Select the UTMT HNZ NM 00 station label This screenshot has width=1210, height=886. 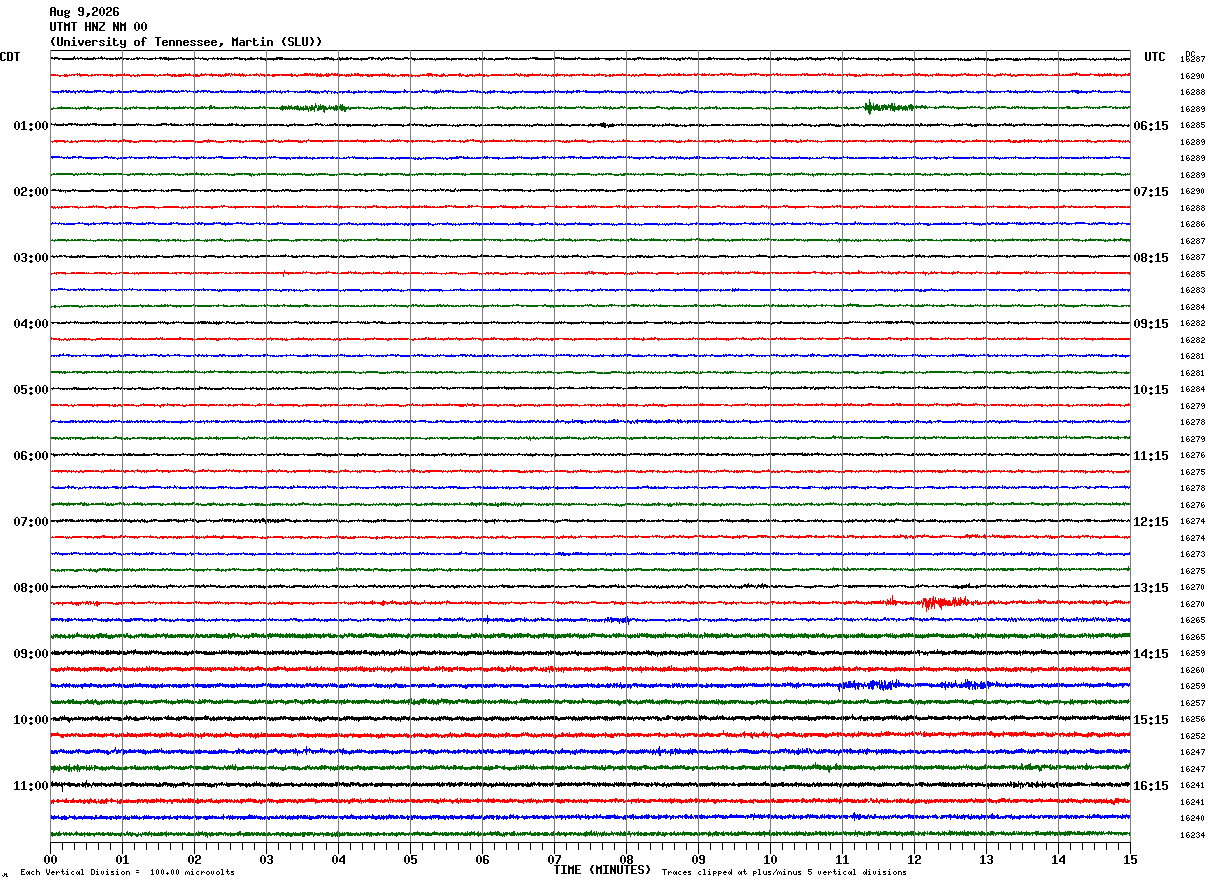(98, 27)
